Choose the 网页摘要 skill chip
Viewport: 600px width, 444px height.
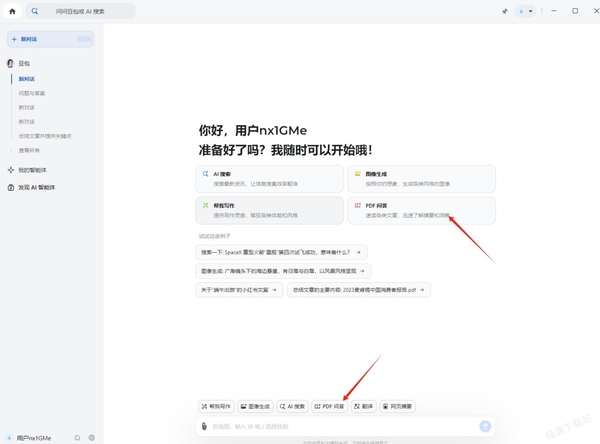397,406
